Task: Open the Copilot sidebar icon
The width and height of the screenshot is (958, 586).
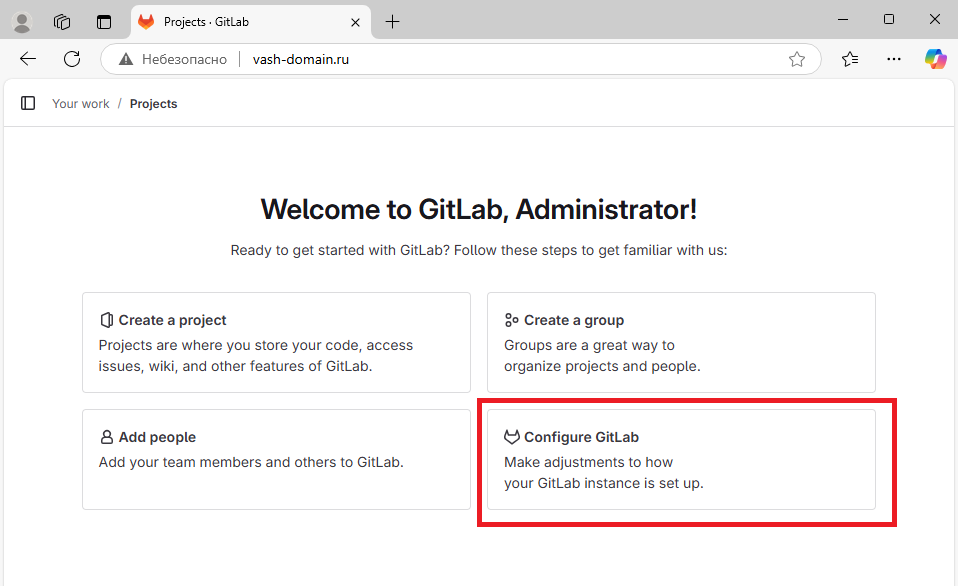Action: coord(935,59)
